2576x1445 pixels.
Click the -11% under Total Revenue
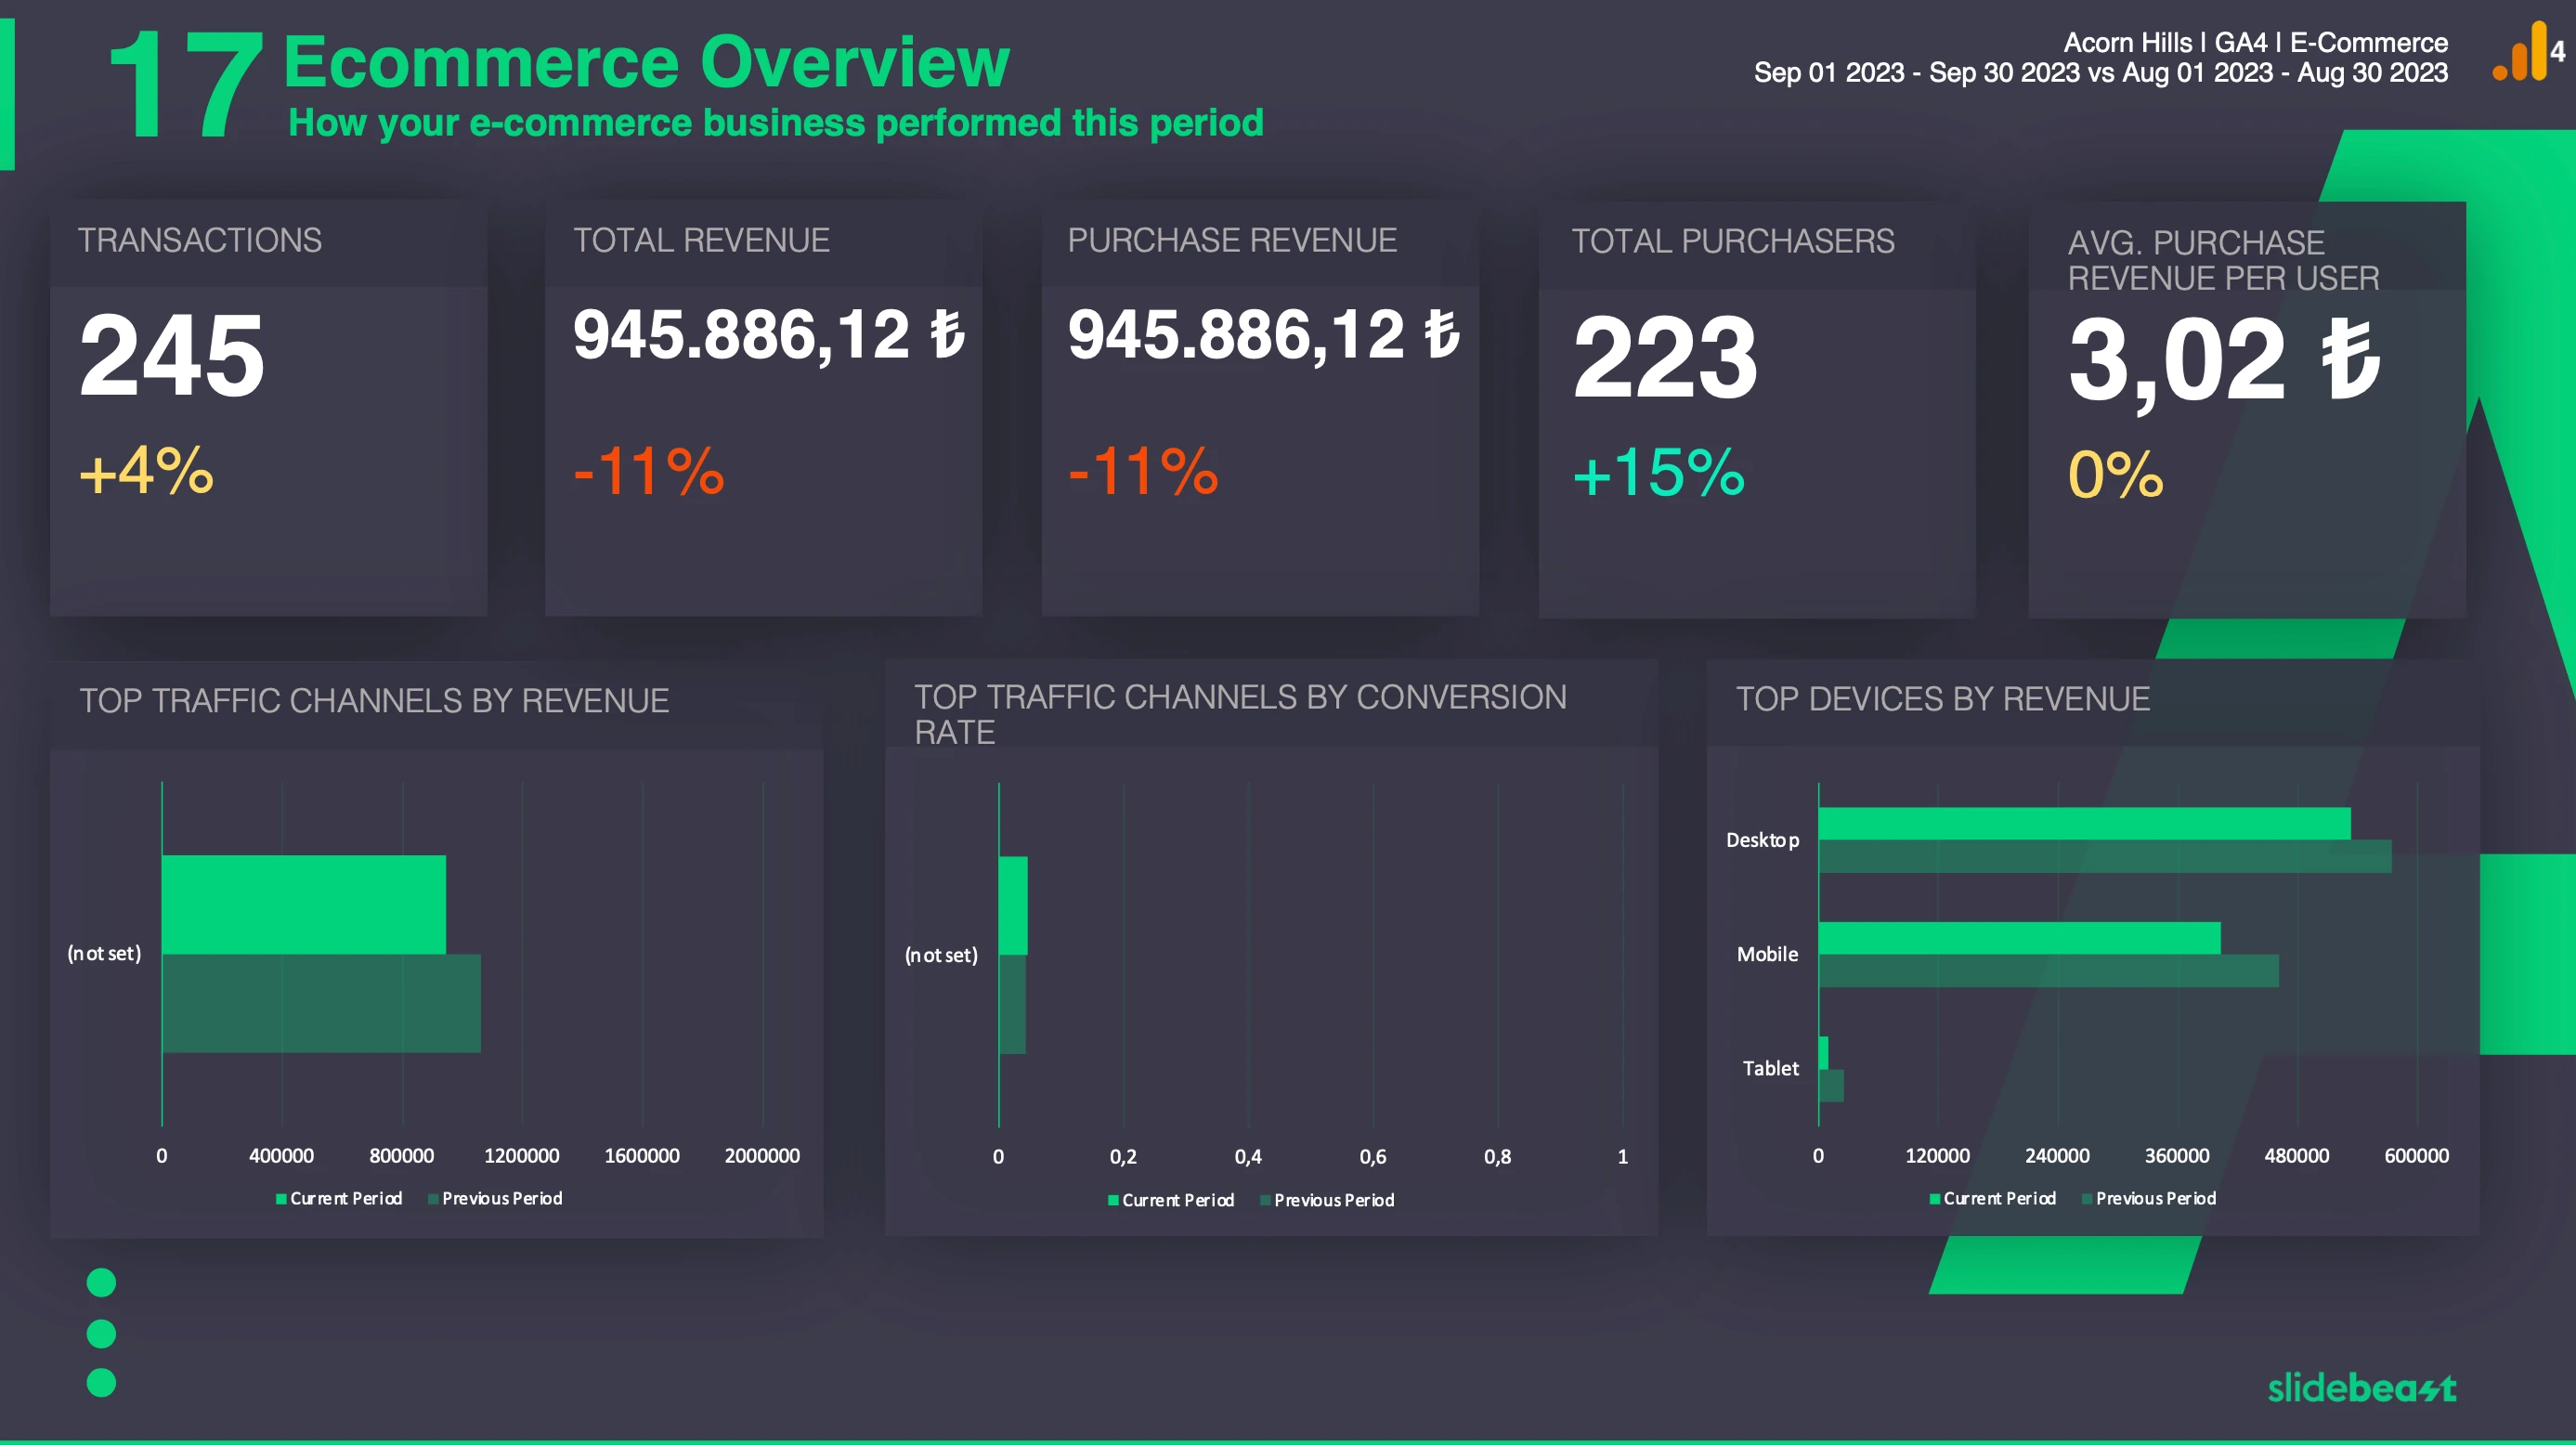click(648, 471)
